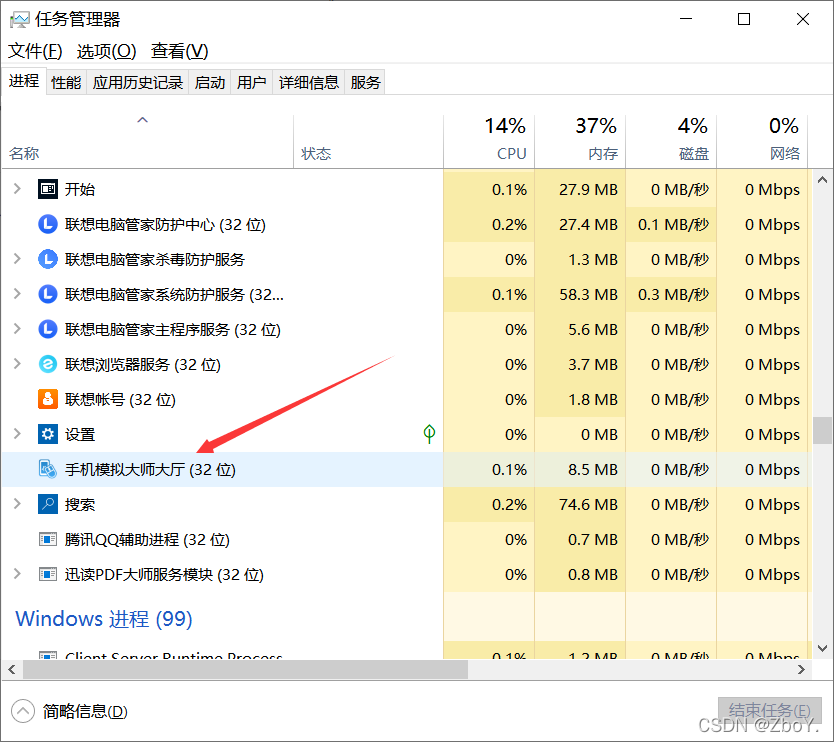Click the 联想电脑管家杀毒防护服务 icon

[x=48, y=259]
